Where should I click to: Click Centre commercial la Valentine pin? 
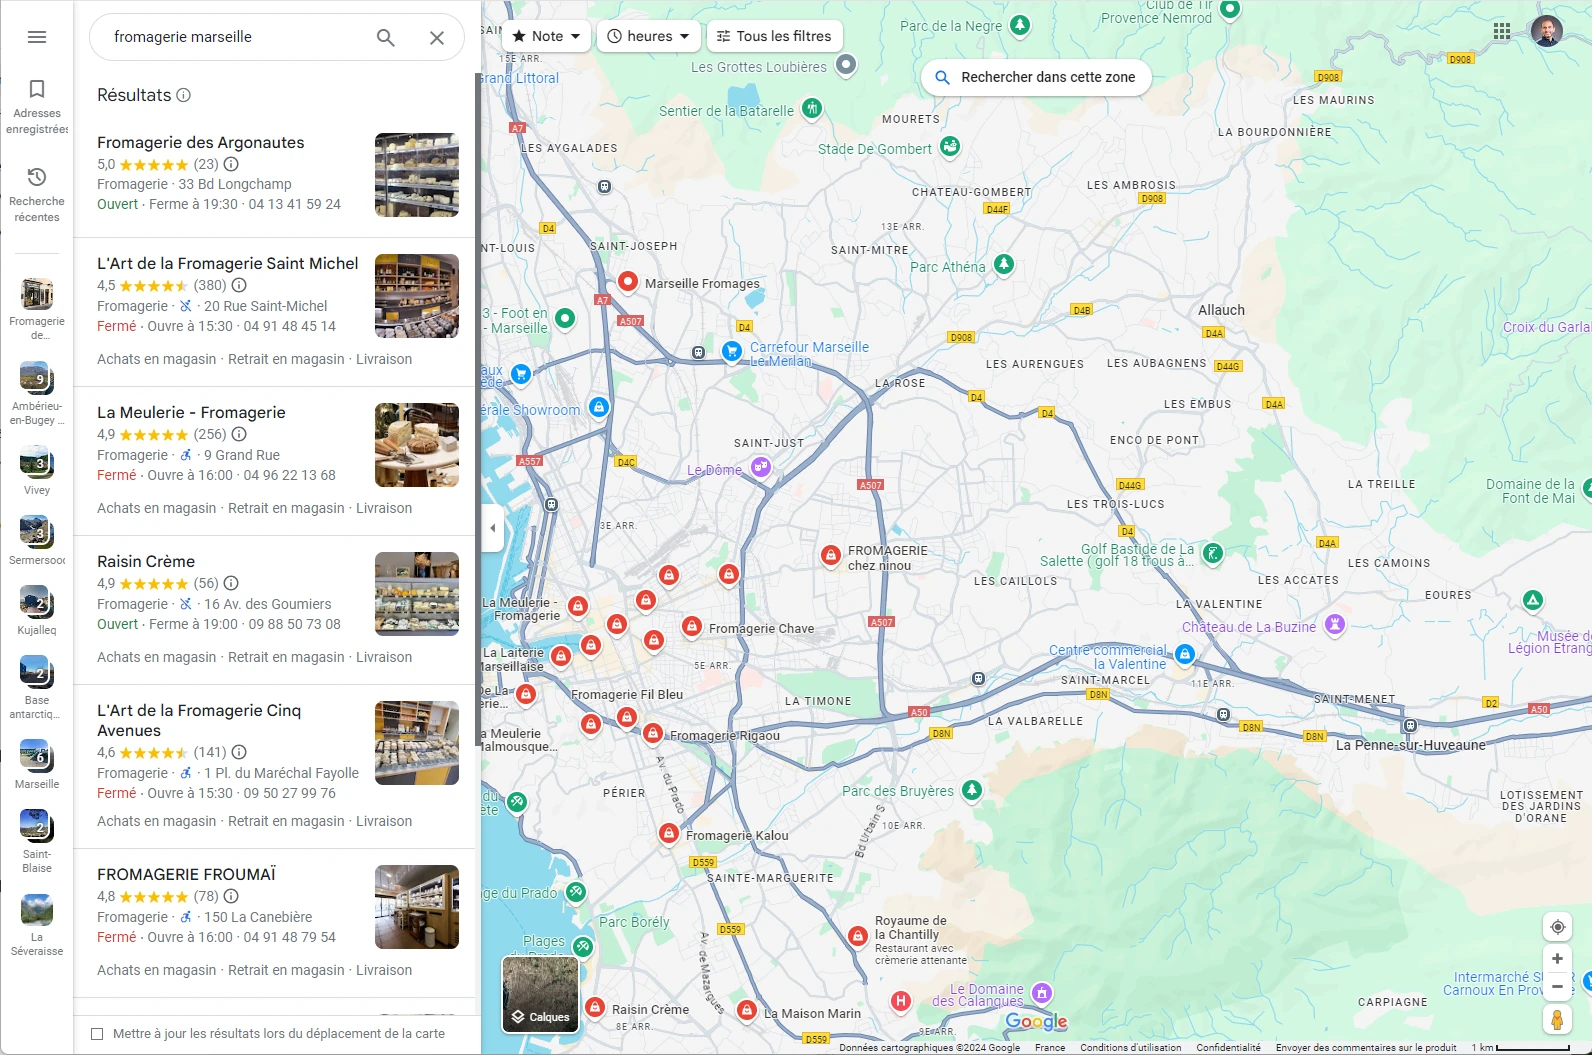click(x=1185, y=654)
